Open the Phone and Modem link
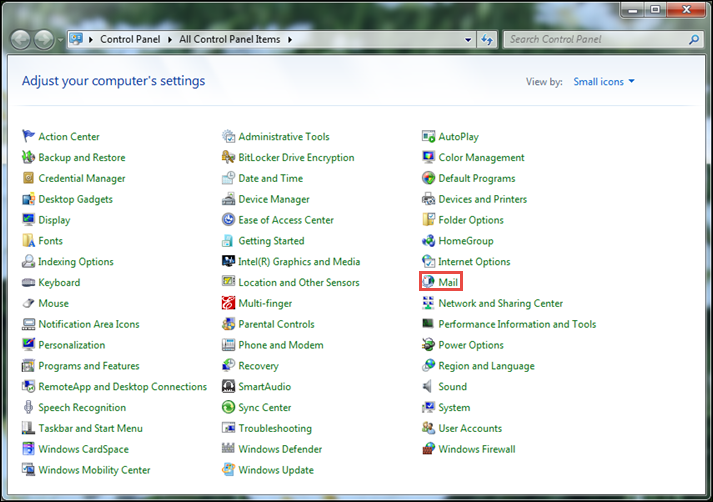This screenshot has height=502, width=713. click(x=281, y=345)
